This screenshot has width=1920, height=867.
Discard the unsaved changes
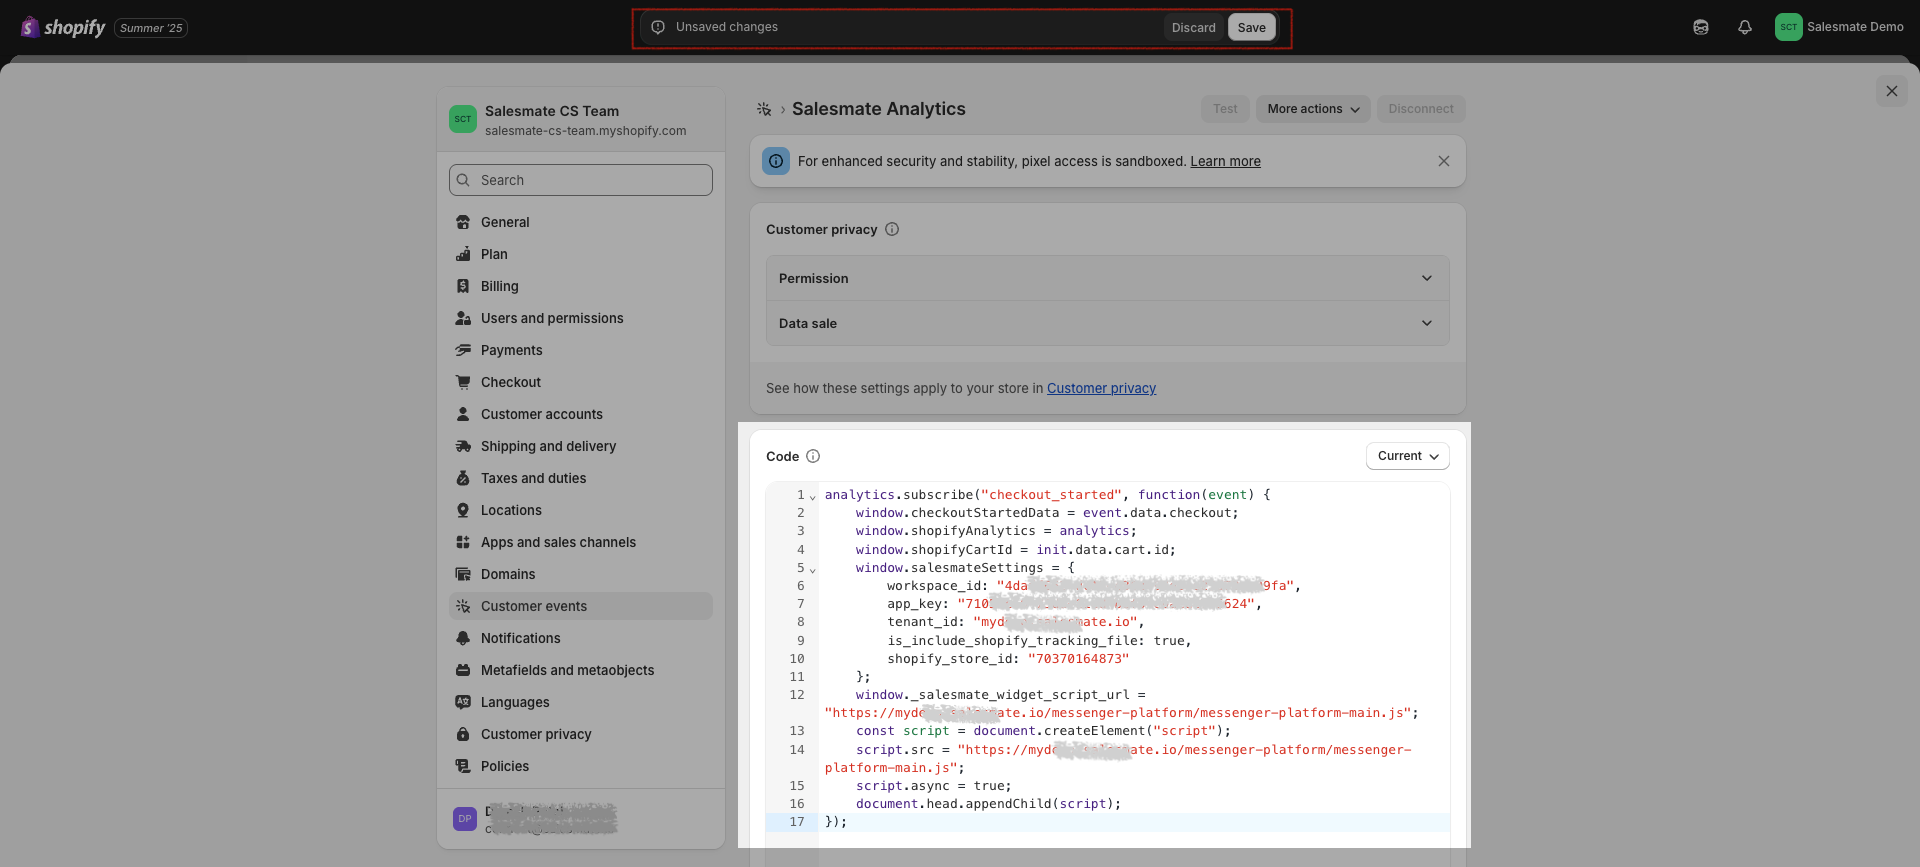(1194, 28)
